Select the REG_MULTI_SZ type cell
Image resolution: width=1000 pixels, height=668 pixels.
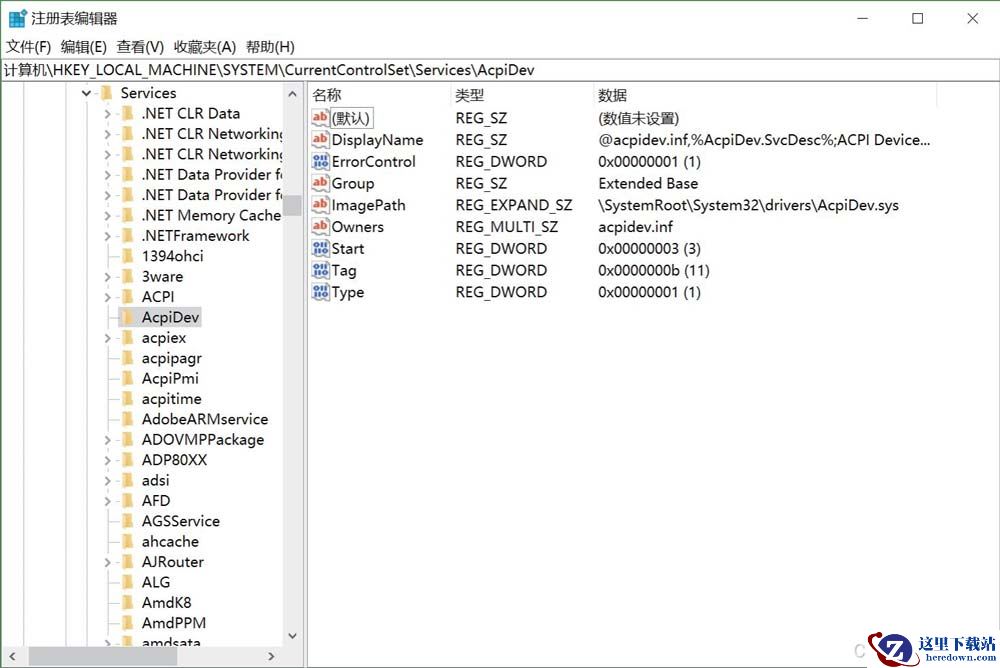[507, 227]
